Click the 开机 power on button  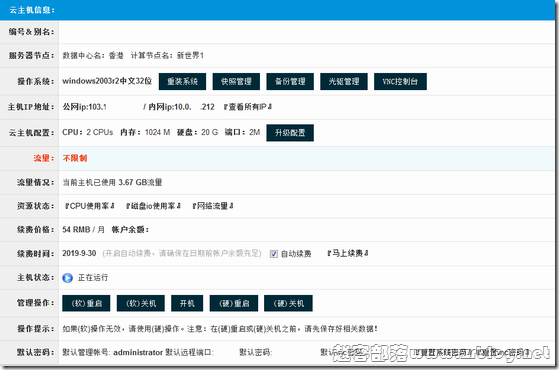pos(187,303)
